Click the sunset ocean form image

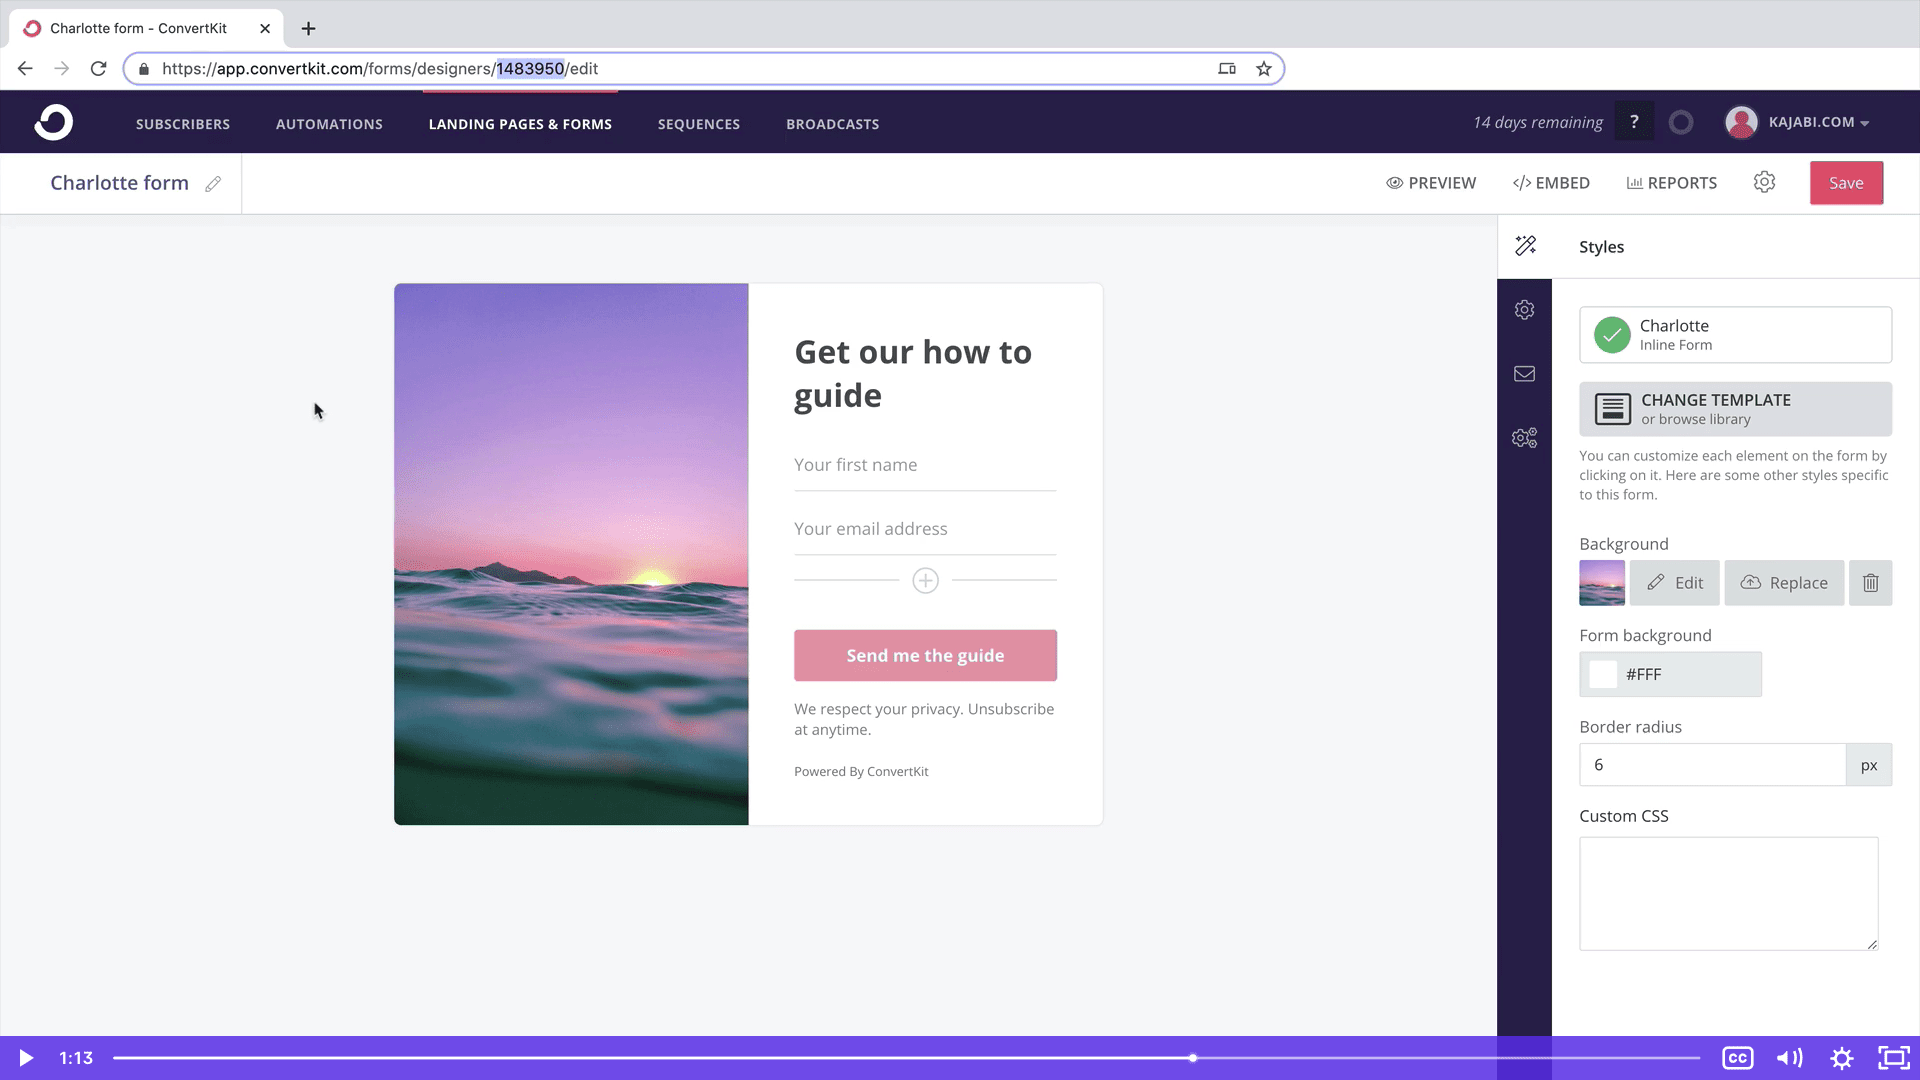point(571,554)
